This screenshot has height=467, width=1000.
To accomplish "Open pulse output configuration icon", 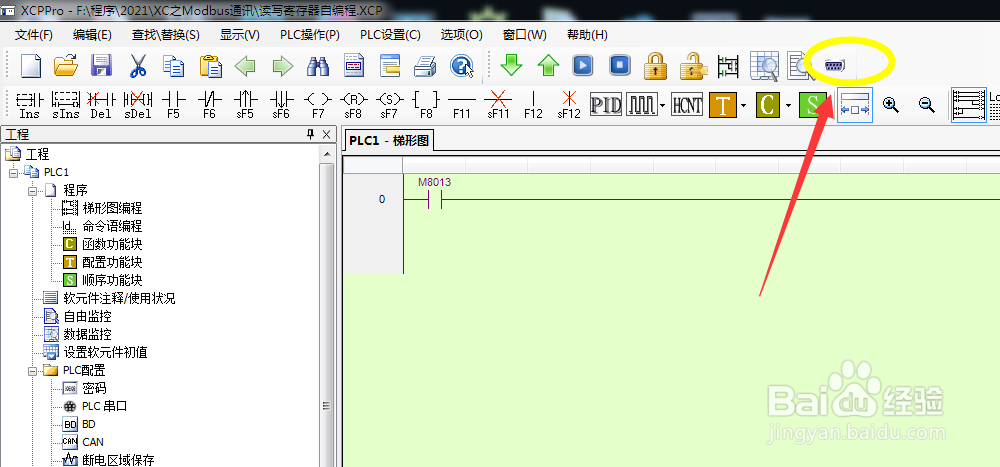I will pos(641,105).
